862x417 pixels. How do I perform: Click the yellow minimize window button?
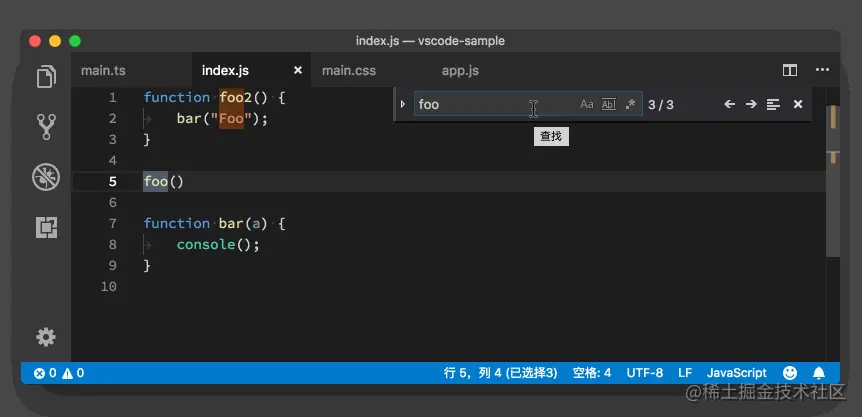pyautogui.click(x=55, y=41)
